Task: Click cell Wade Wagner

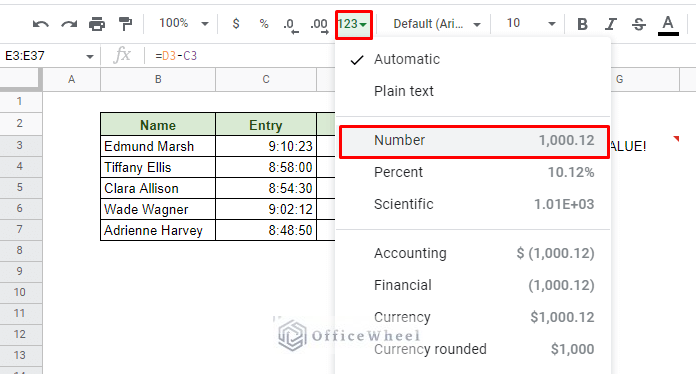Action: click(158, 209)
